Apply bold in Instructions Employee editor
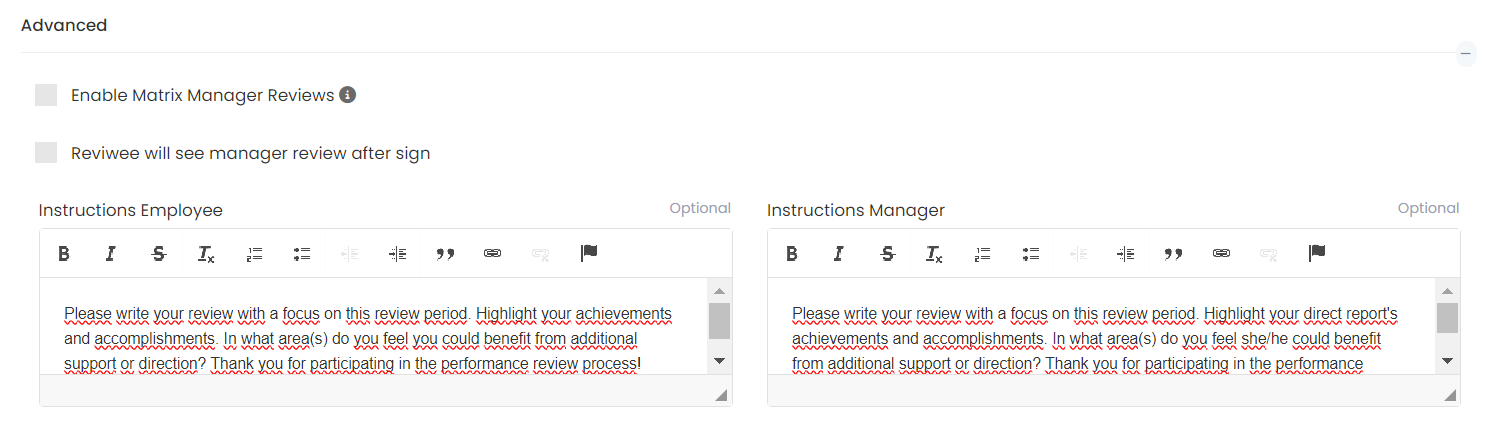 64,254
